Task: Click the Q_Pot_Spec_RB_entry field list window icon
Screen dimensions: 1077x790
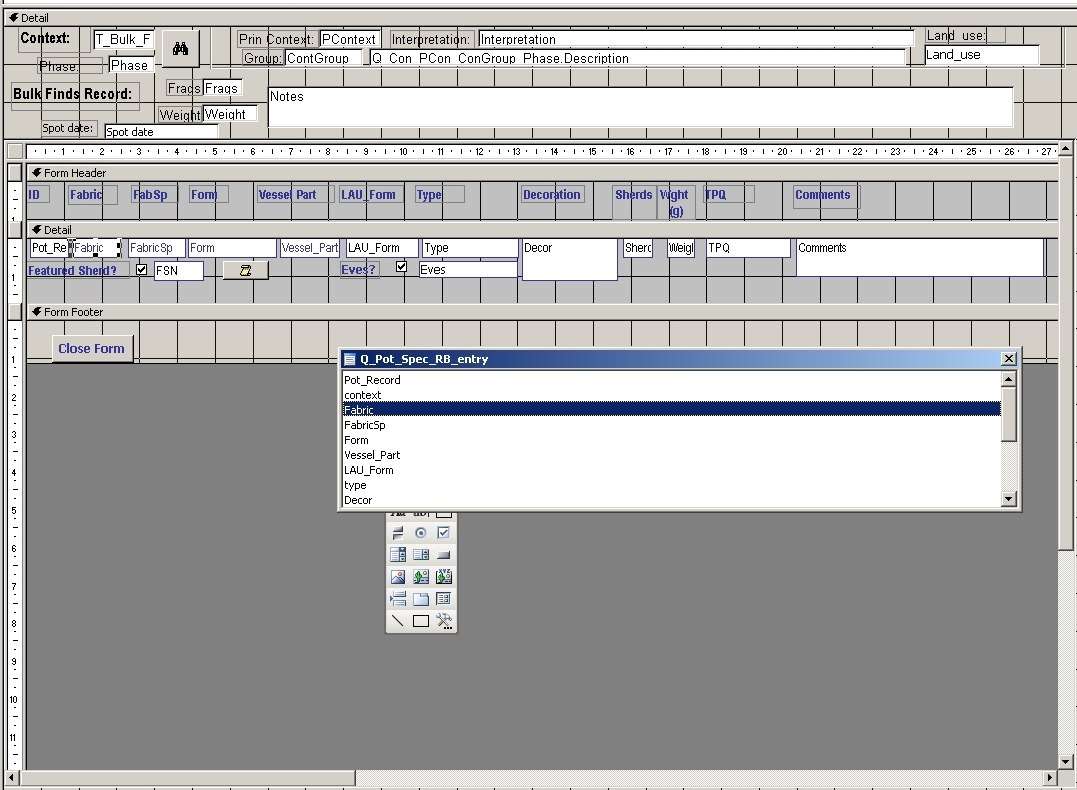Action: coord(350,359)
